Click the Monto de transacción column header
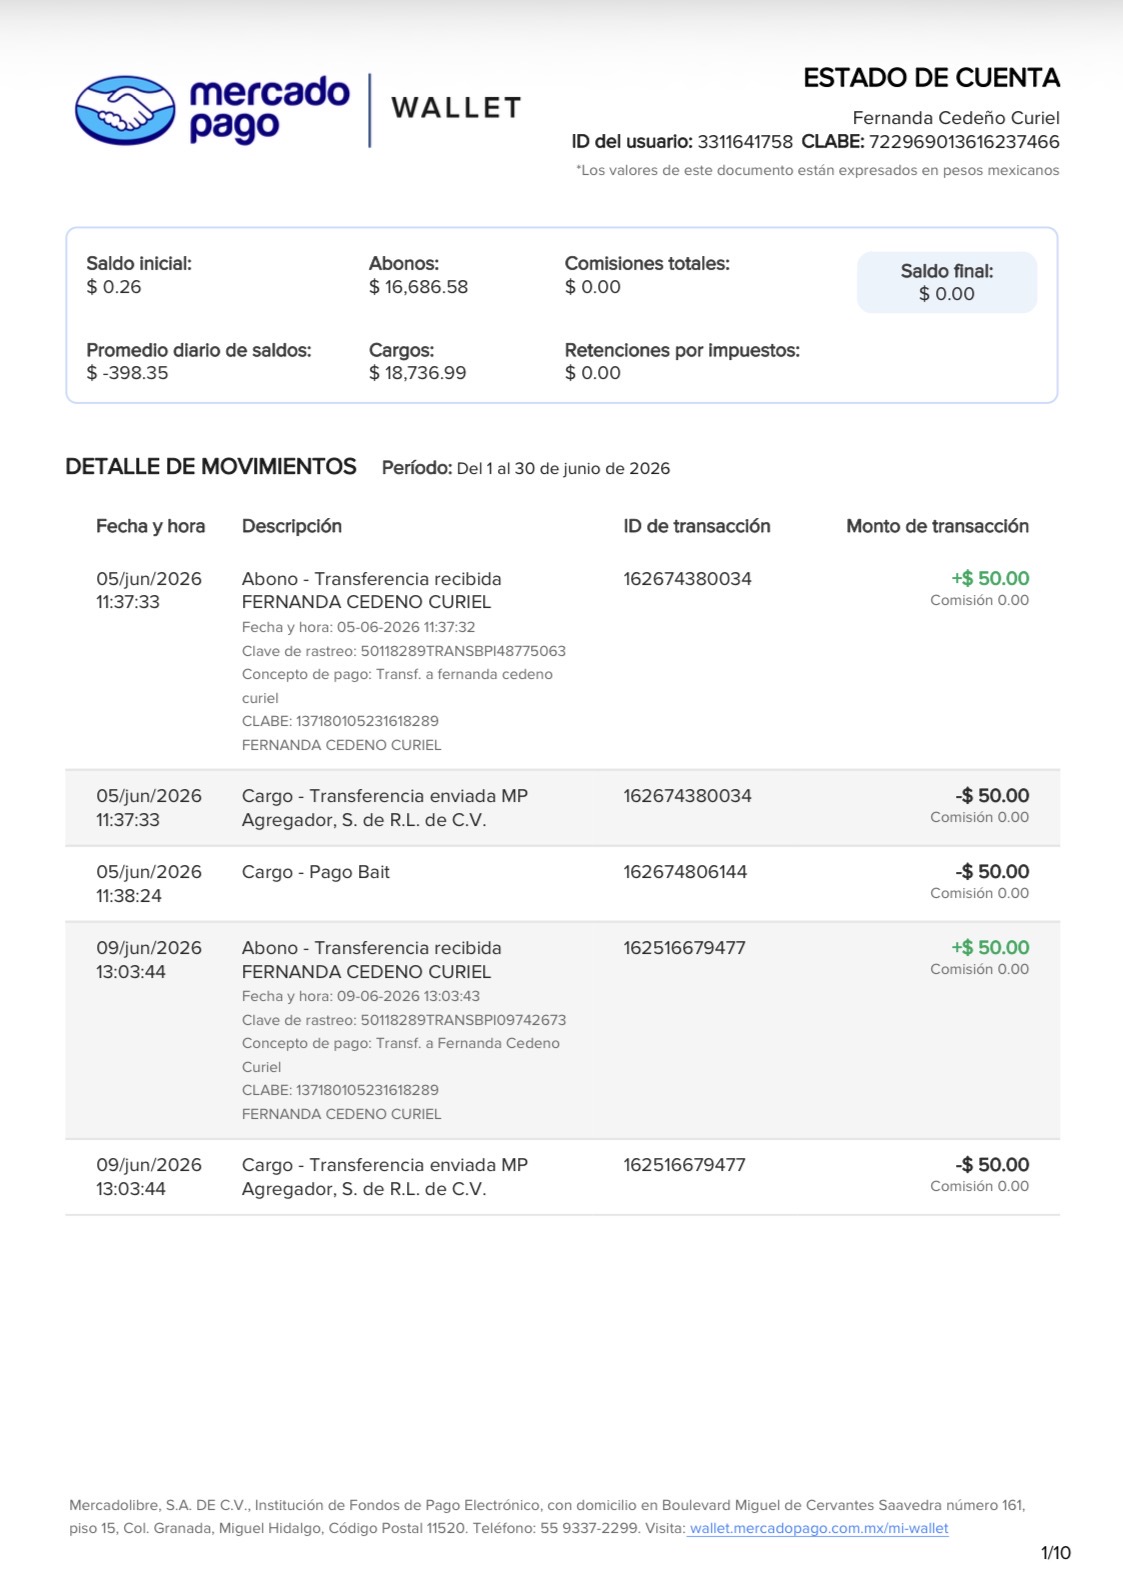Screen dimensions: 1123x1594 pos(937,526)
